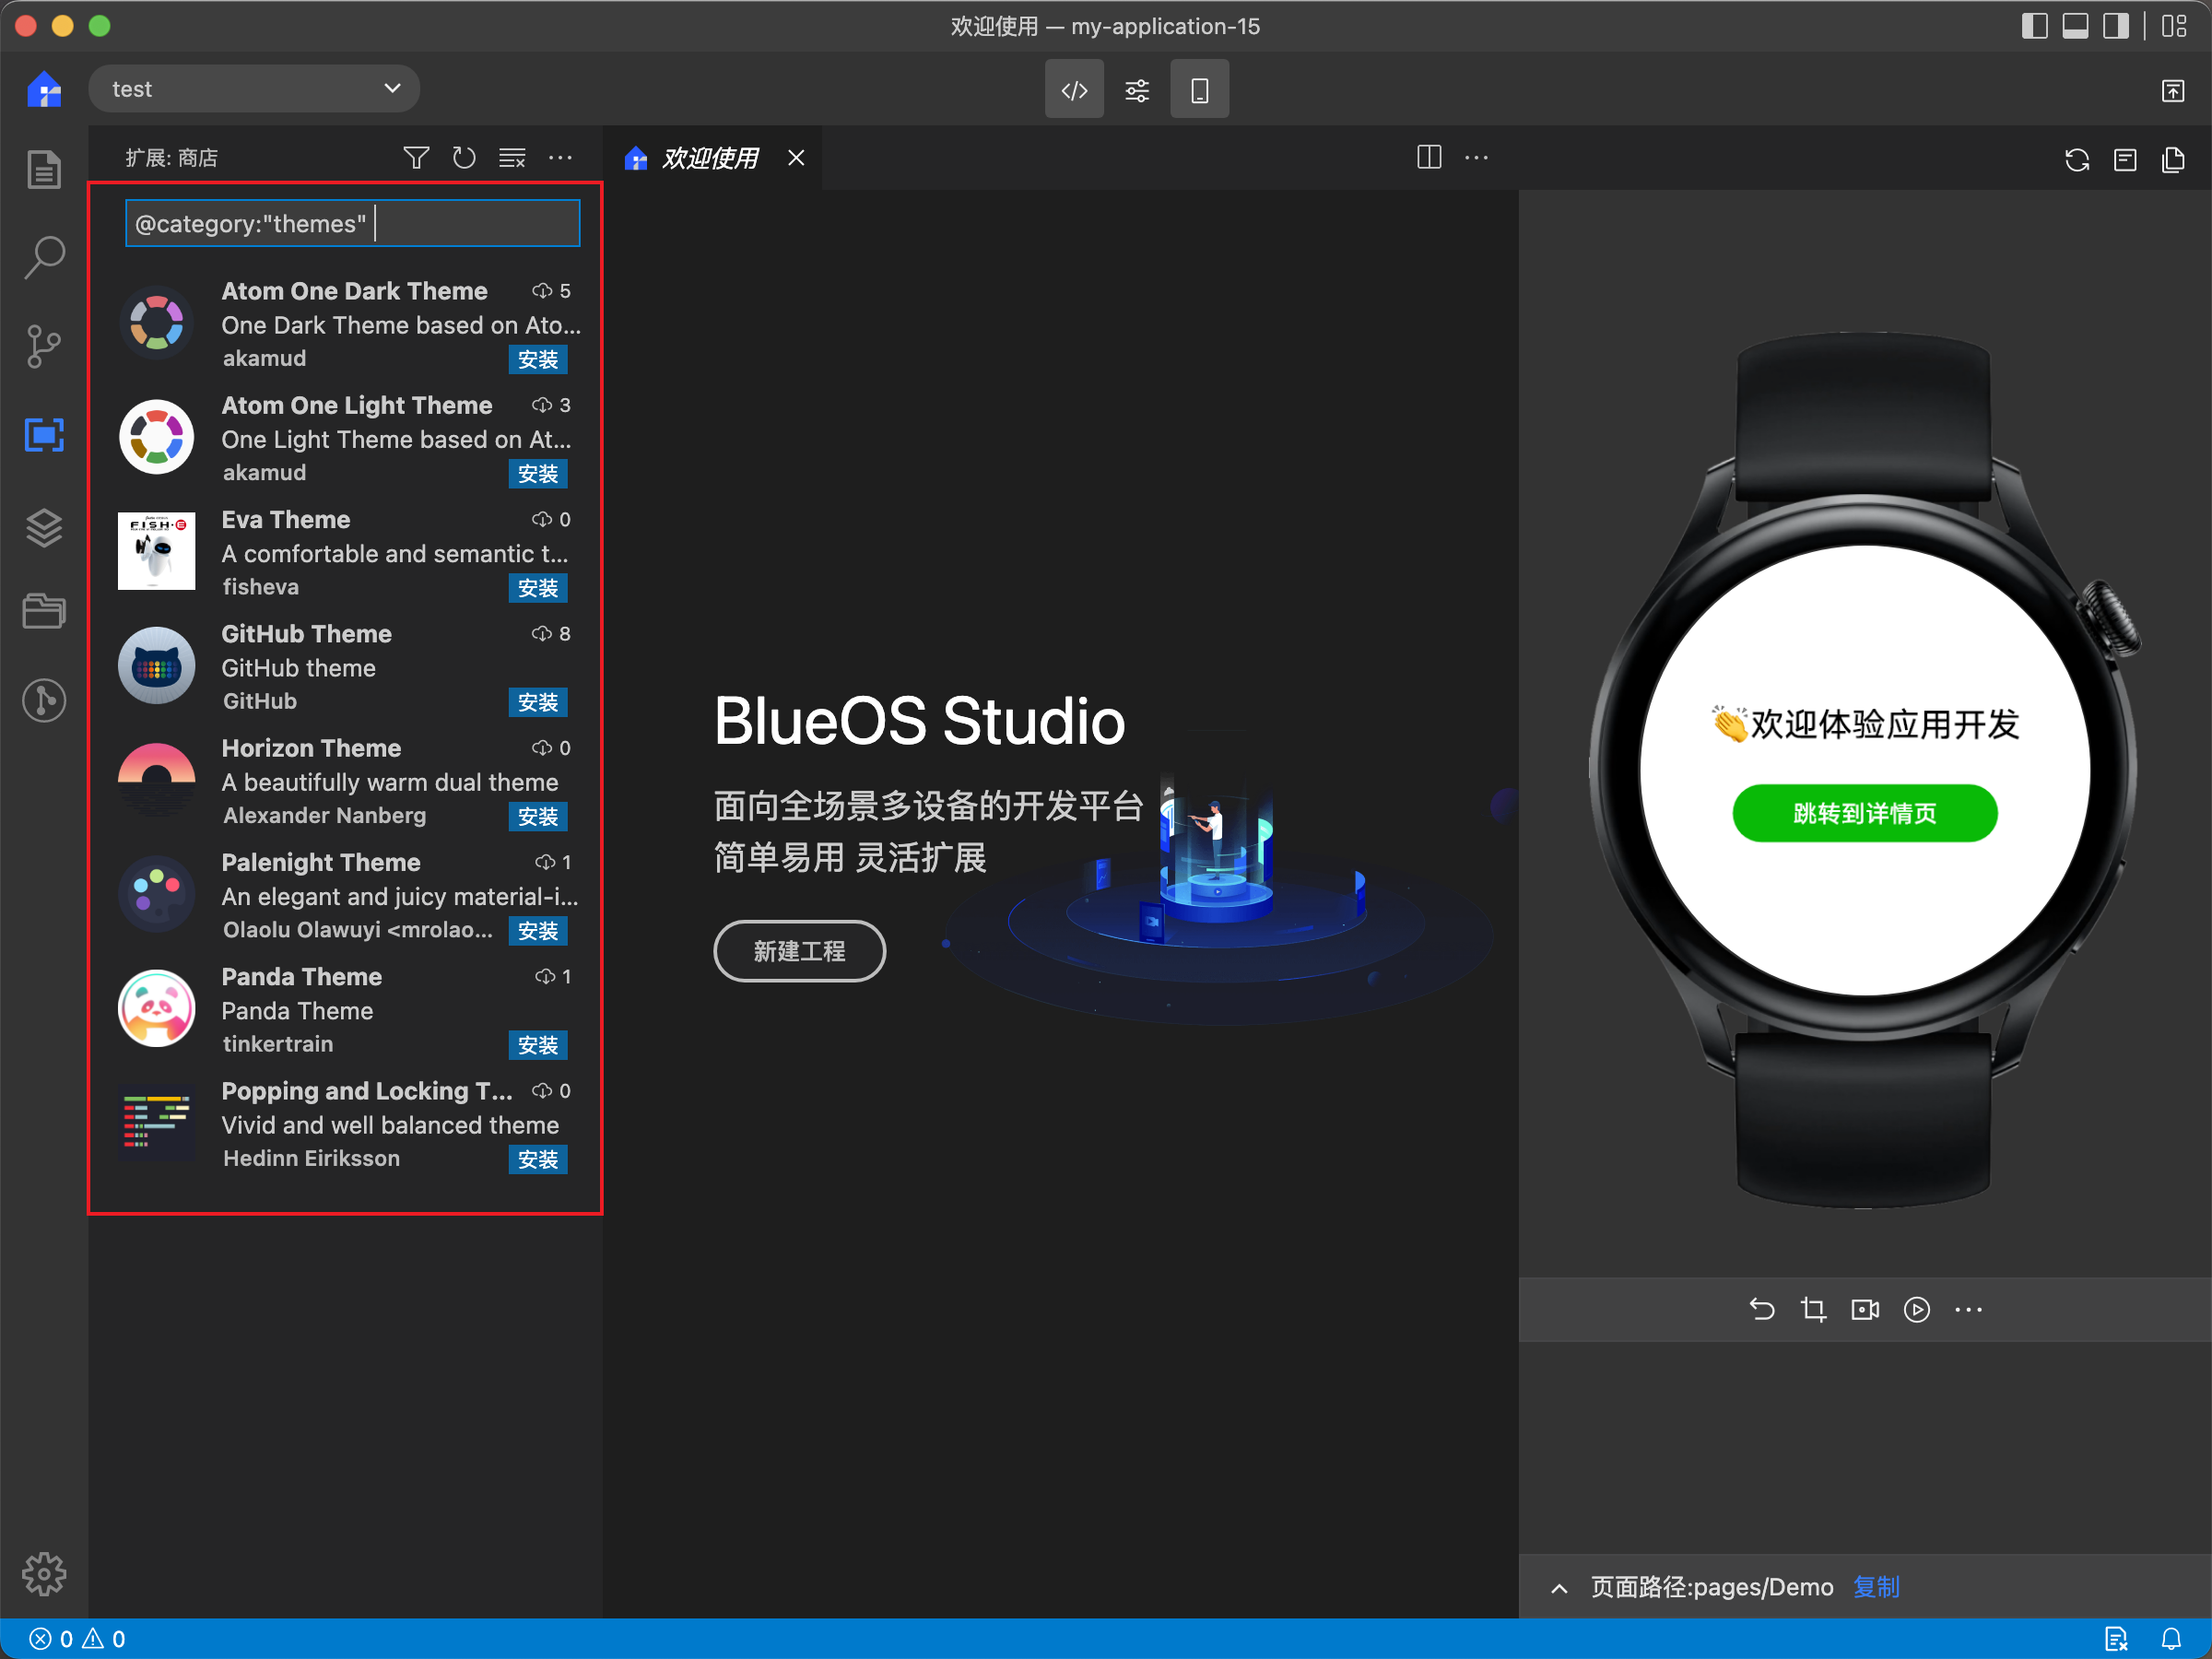
Task: Click the BlueOS home logo icon
Action: tap(44, 89)
